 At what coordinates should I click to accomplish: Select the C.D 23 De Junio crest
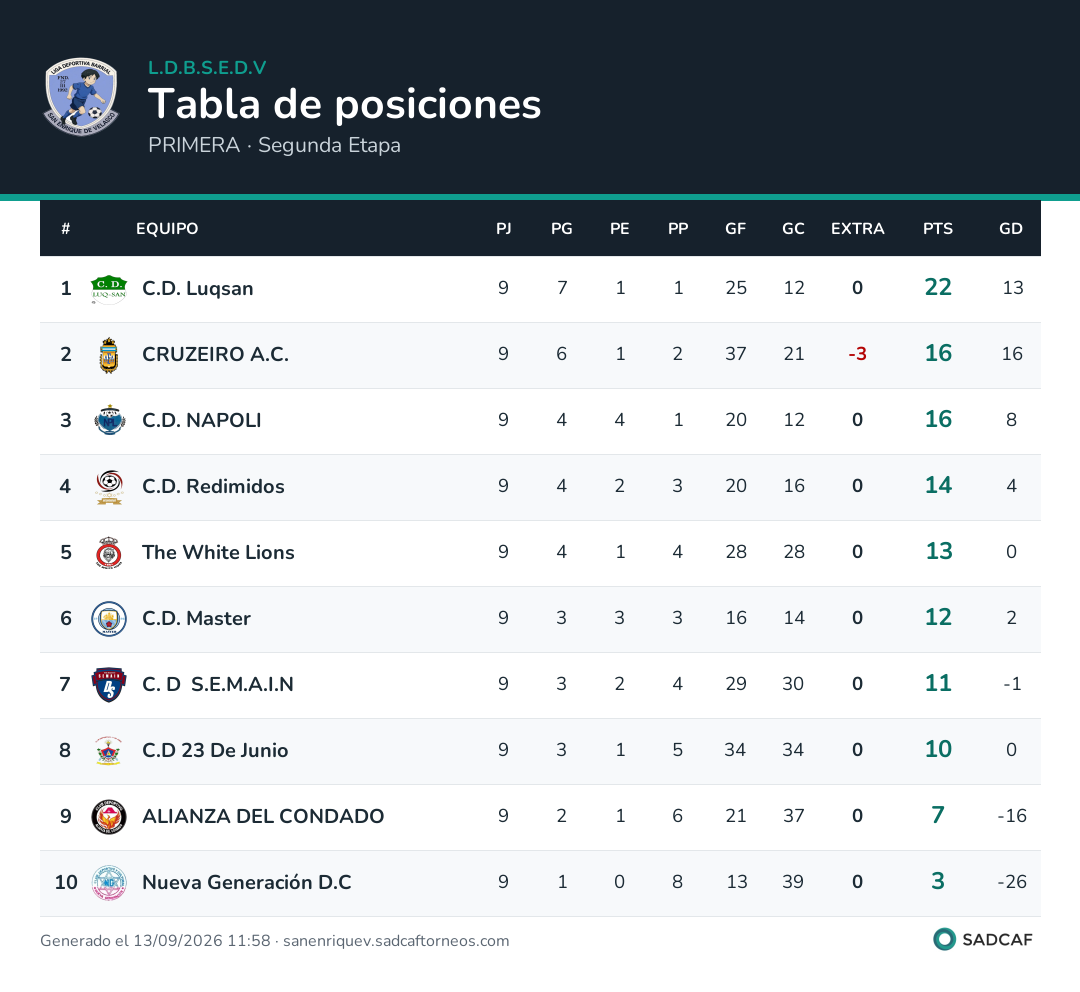click(109, 751)
